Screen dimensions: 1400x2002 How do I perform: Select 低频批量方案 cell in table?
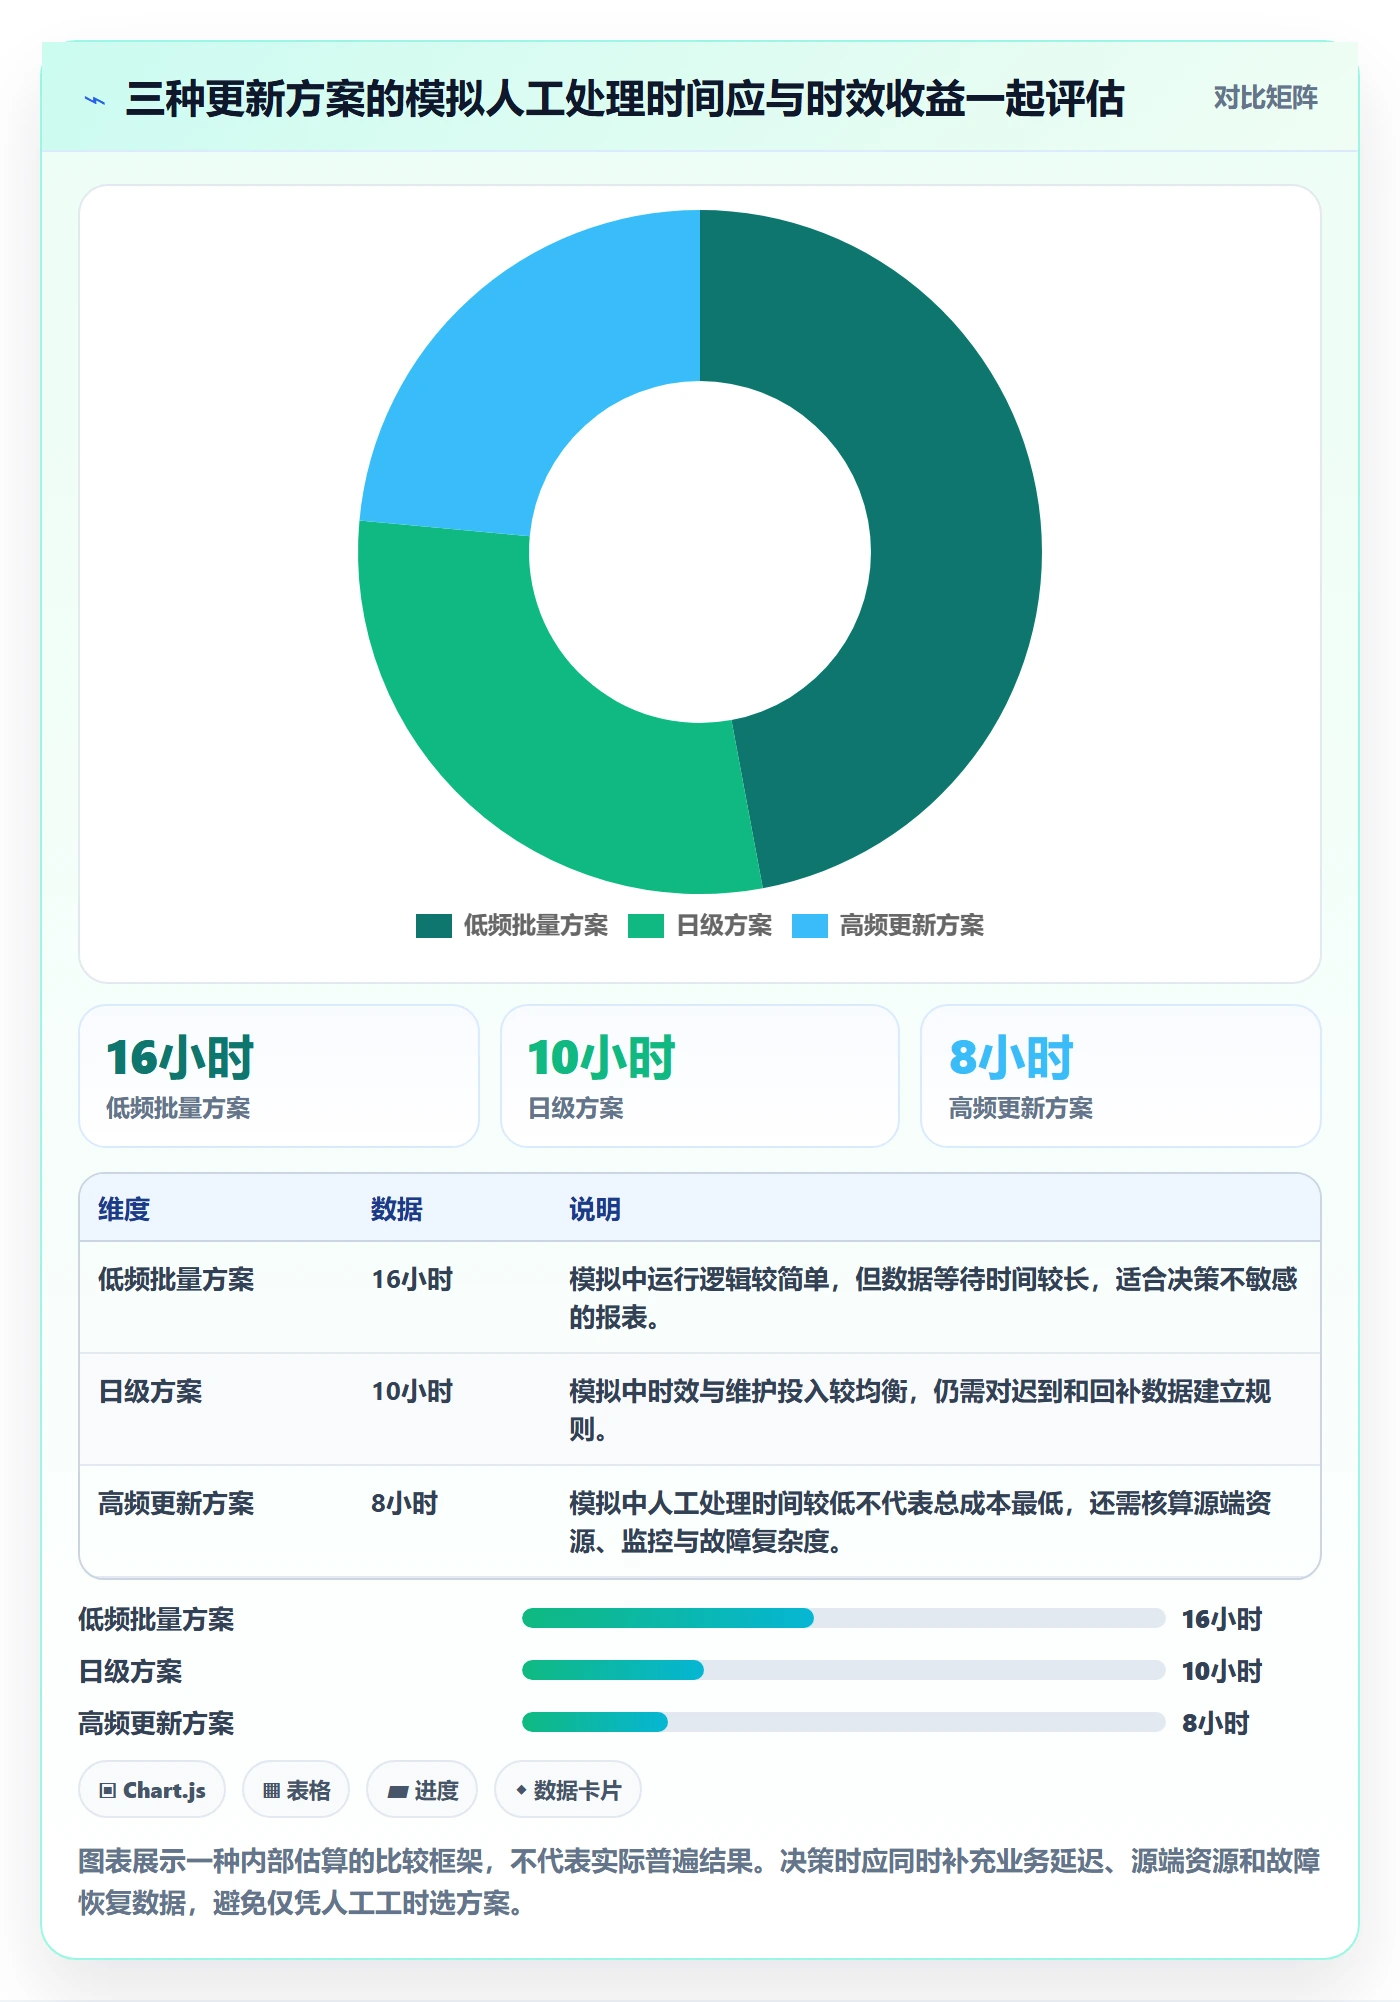click(176, 1279)
